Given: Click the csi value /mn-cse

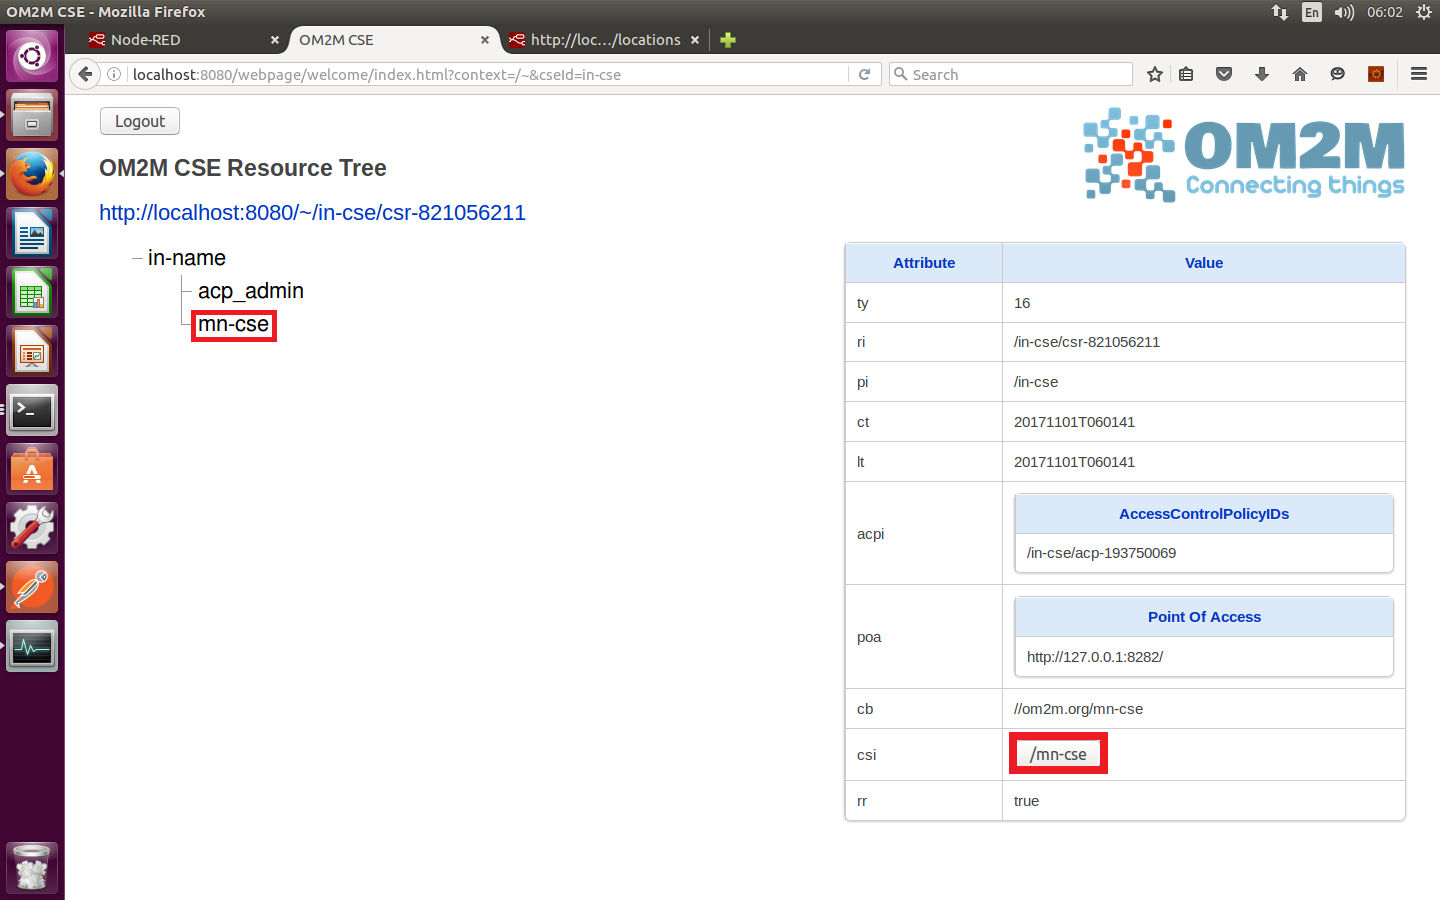Looking at the screenshot, I should (1058, 754).
